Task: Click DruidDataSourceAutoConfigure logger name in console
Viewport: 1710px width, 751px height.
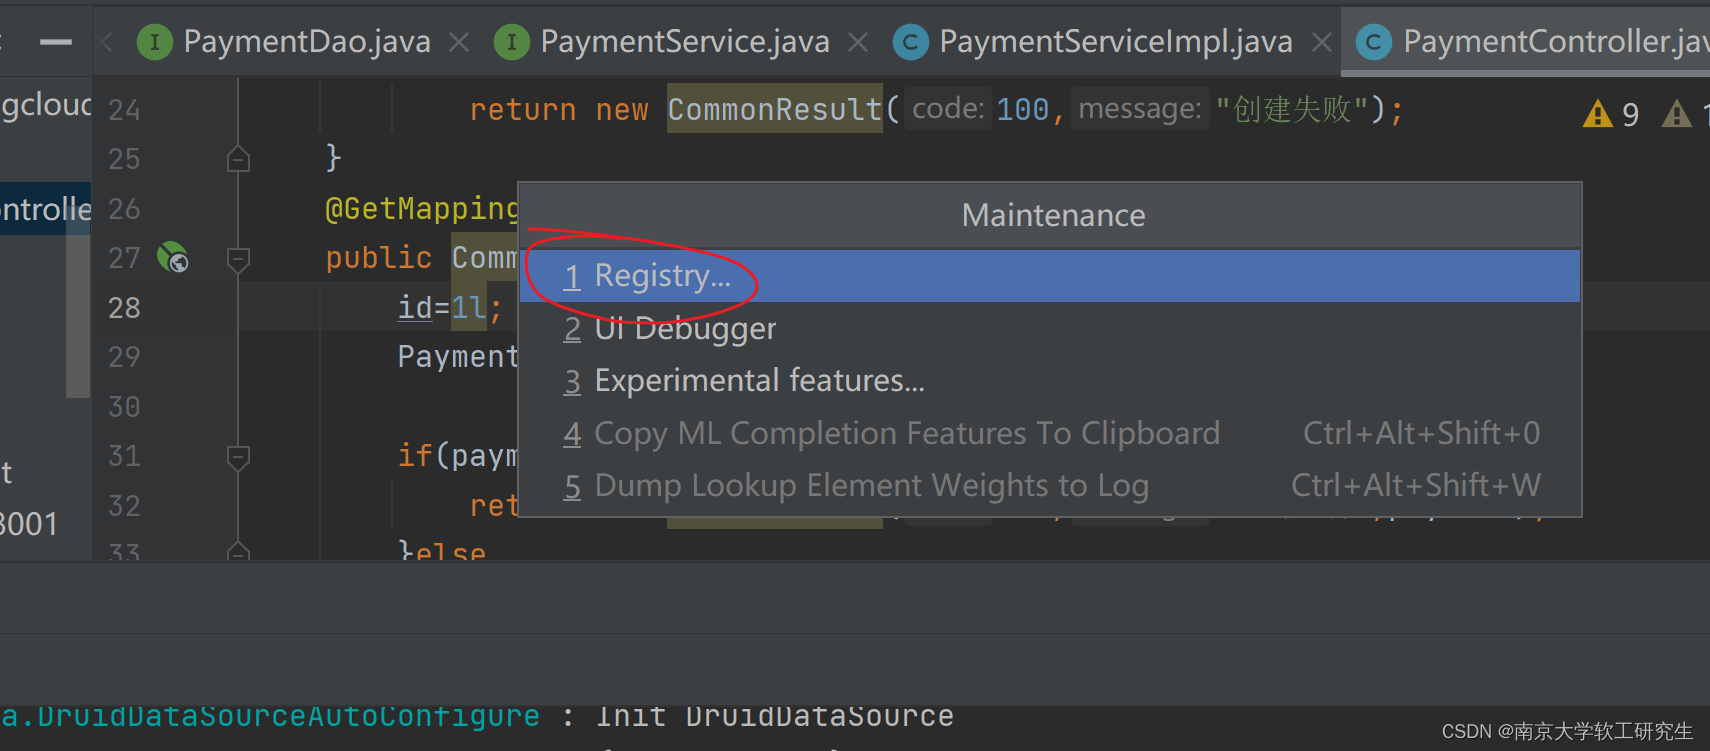Action: 287,716
